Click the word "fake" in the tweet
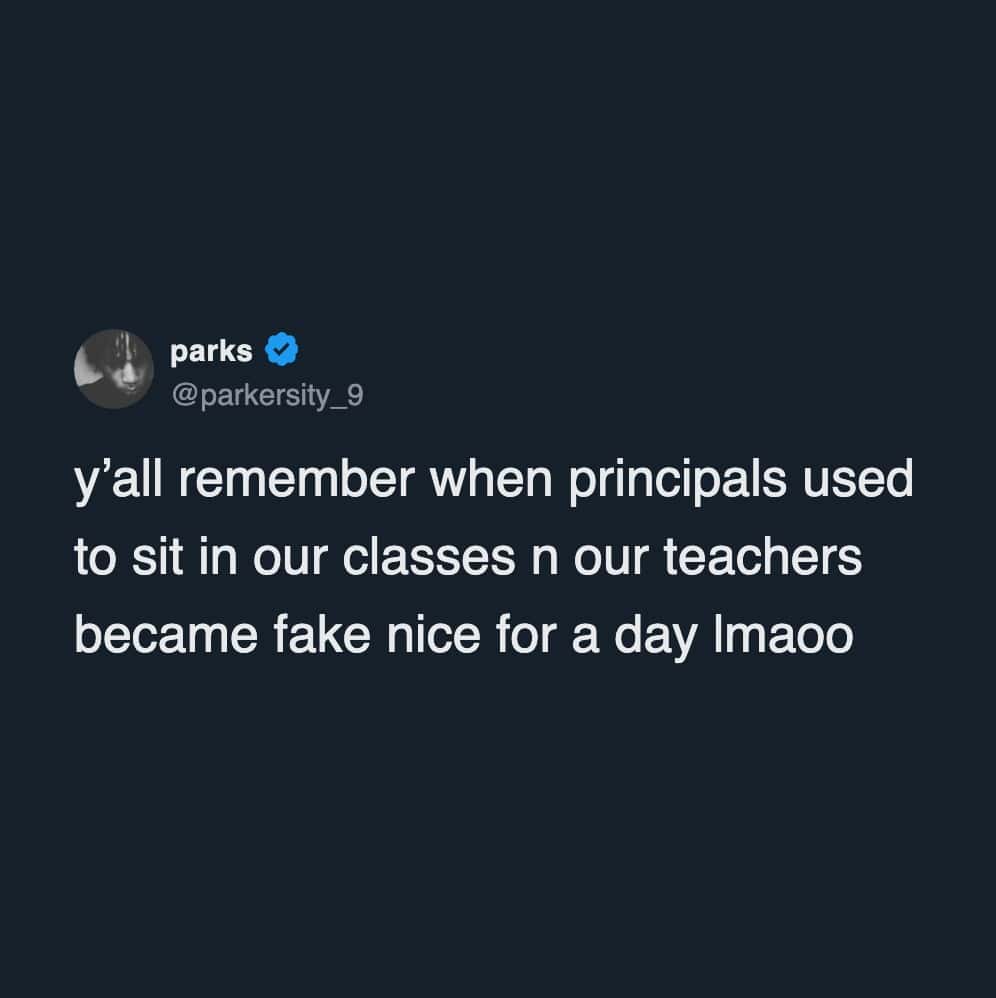The image size is (996, 998). click(x=322, y=635)
